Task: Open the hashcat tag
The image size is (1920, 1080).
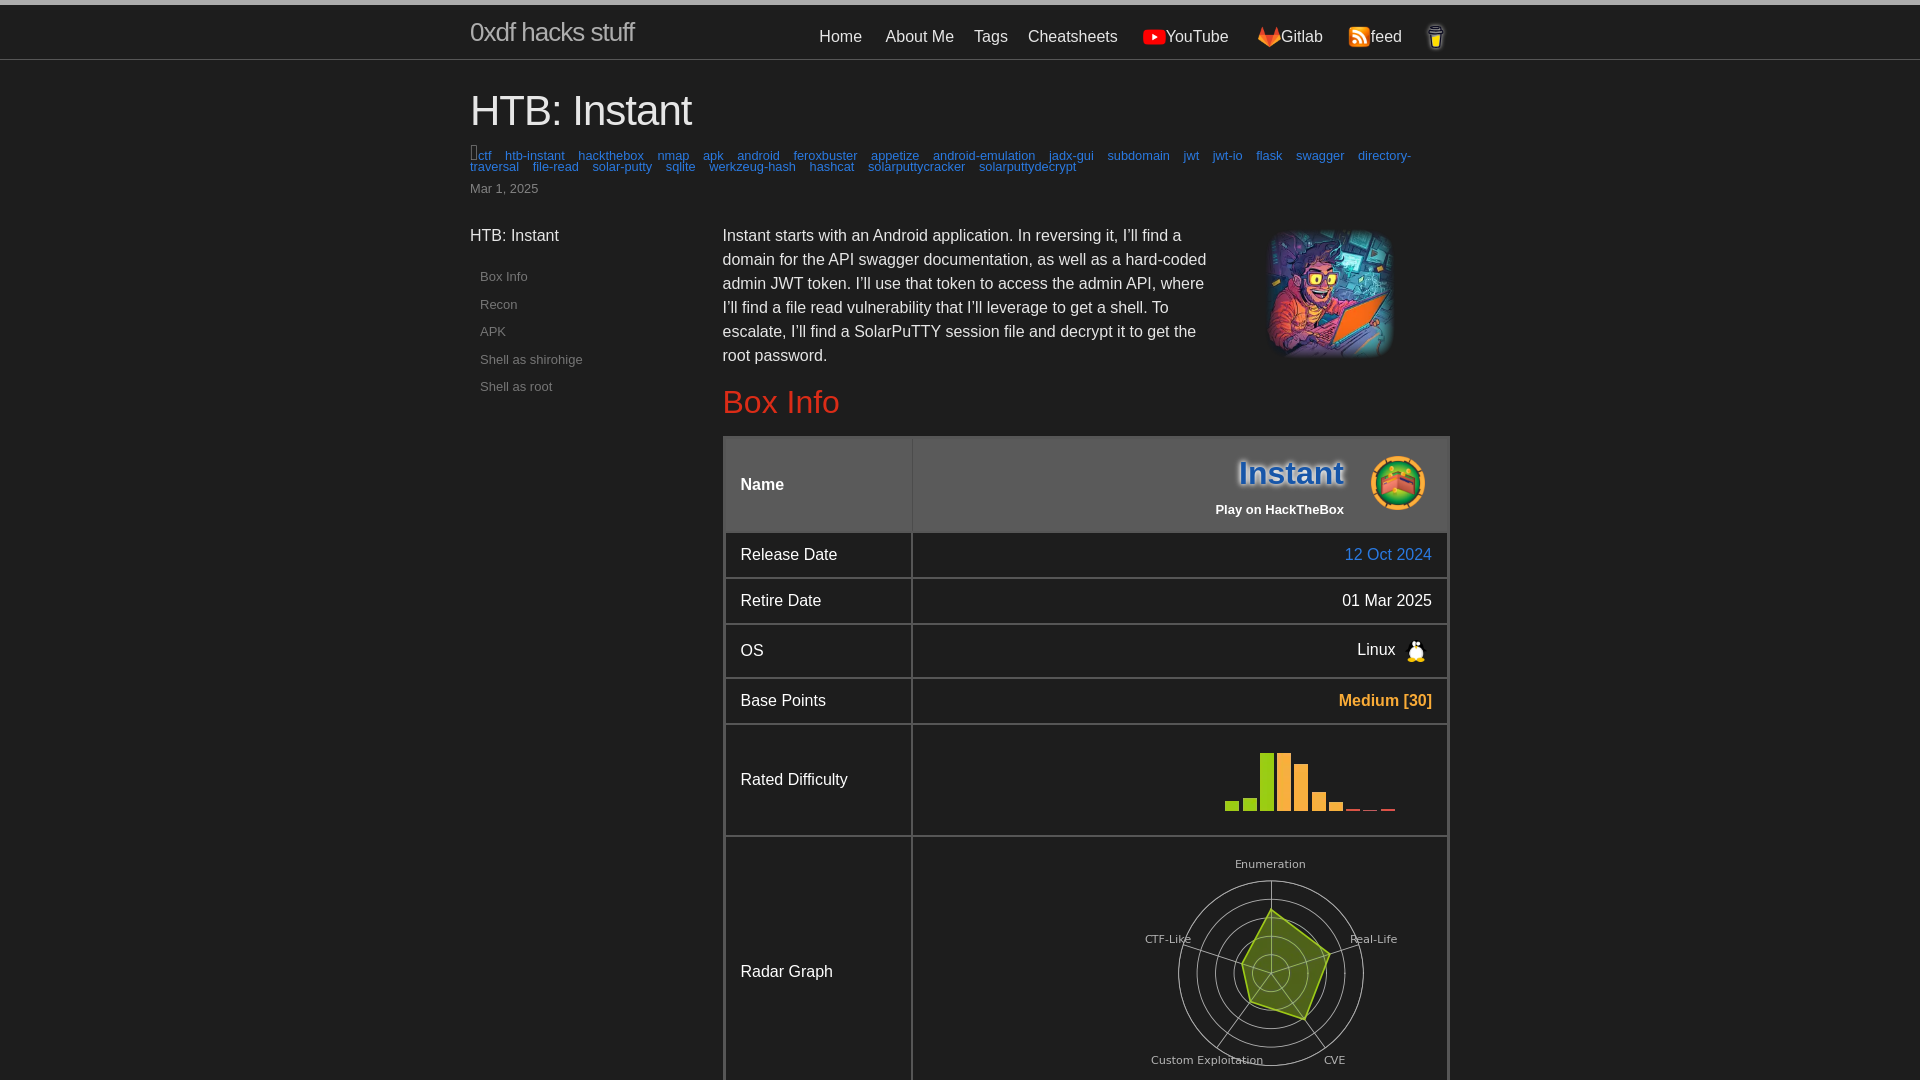Action: [832, 167]
